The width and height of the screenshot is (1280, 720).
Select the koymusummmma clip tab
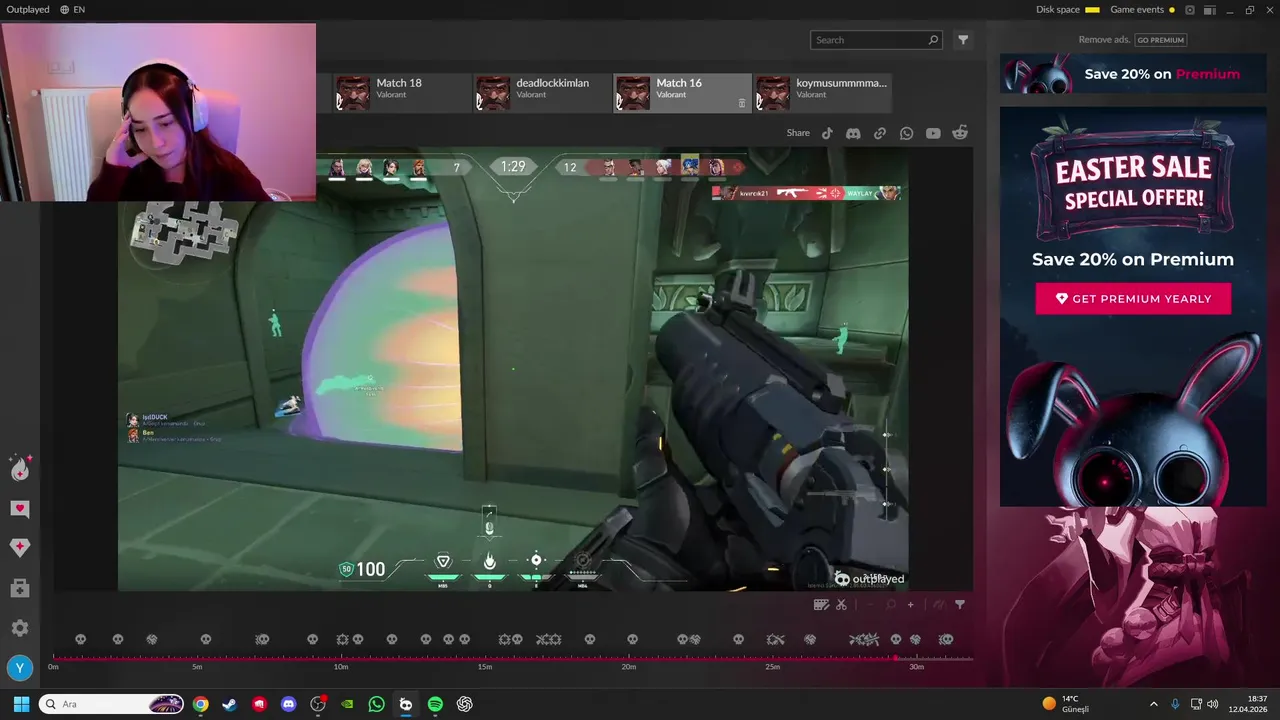[822, 93]
